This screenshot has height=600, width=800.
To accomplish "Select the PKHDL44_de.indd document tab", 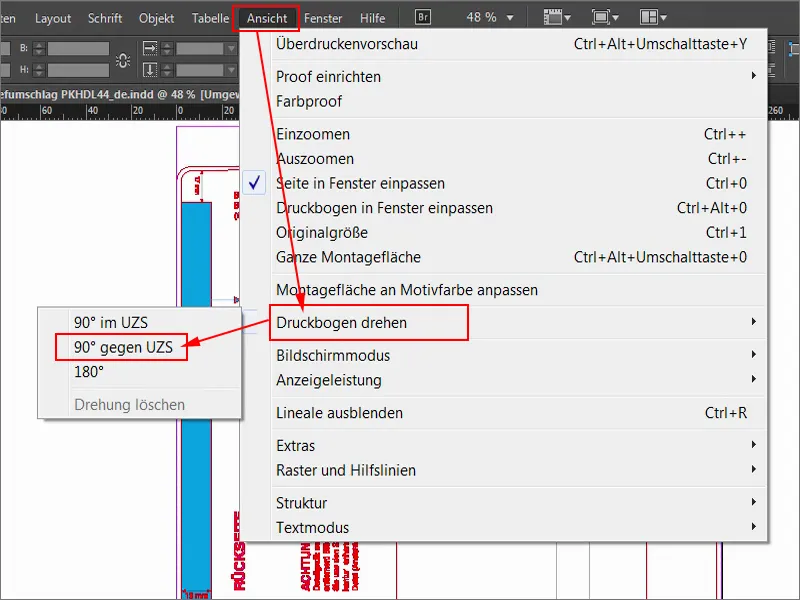I will click(119, 94).
